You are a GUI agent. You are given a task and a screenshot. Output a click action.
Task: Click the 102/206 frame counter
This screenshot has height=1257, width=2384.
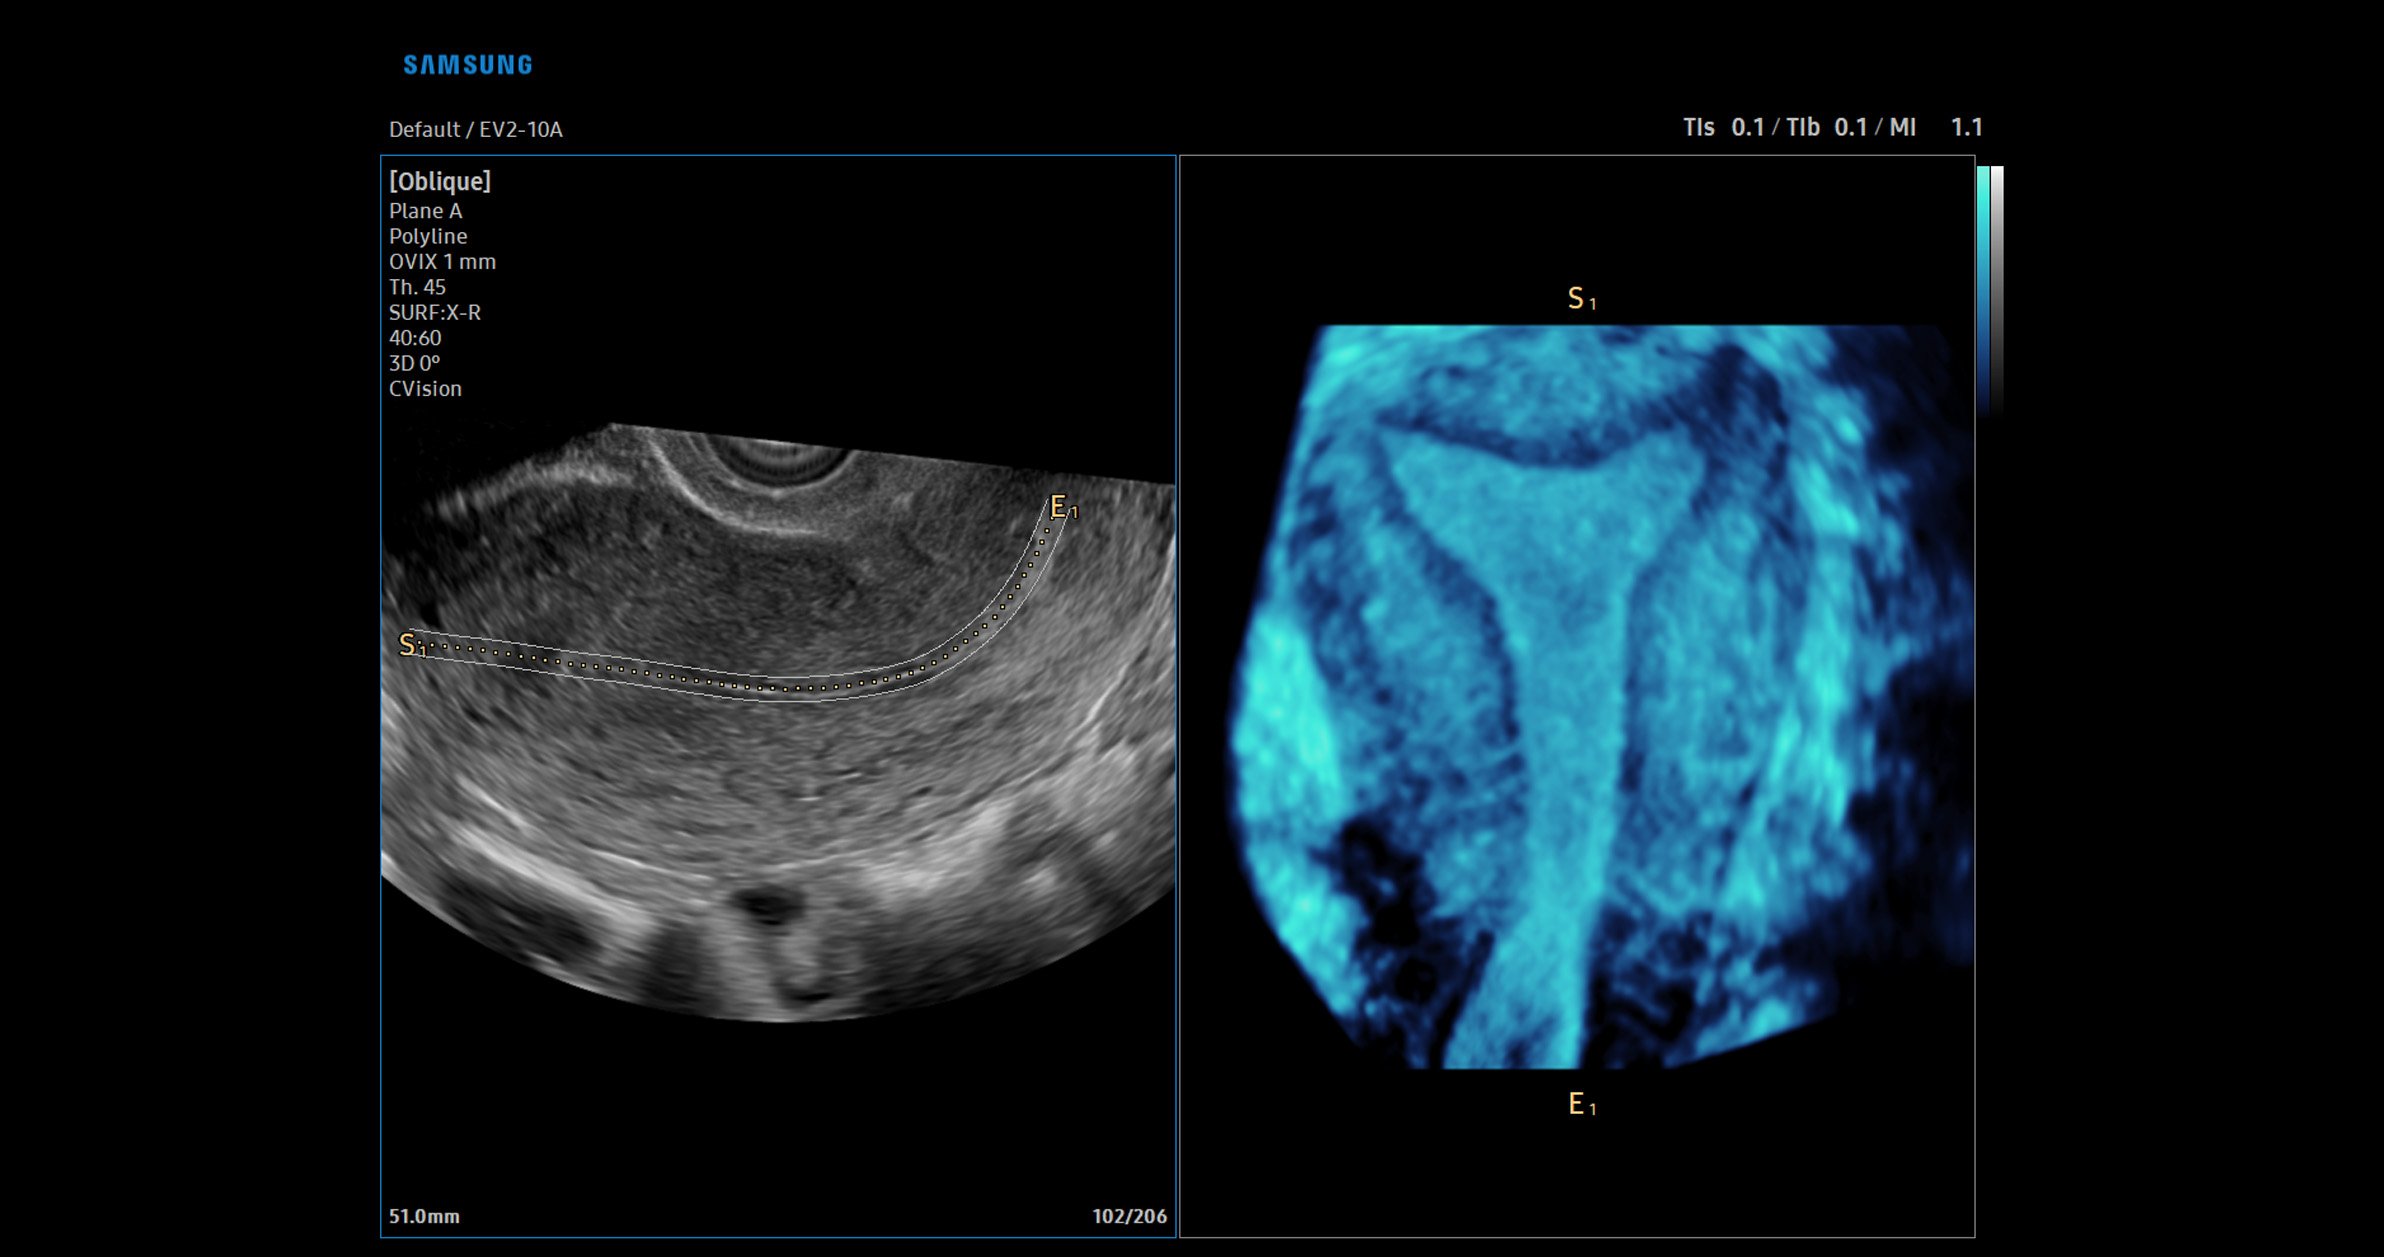1129,1216
